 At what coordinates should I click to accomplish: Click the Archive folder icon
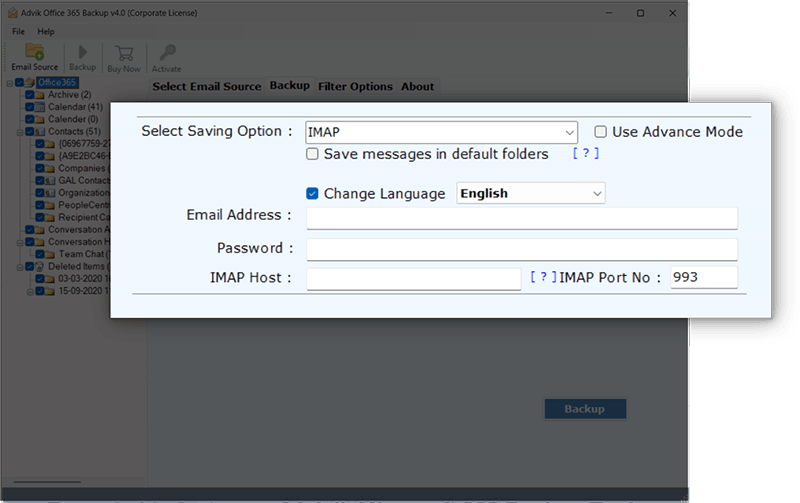click(x=39, y=95)
